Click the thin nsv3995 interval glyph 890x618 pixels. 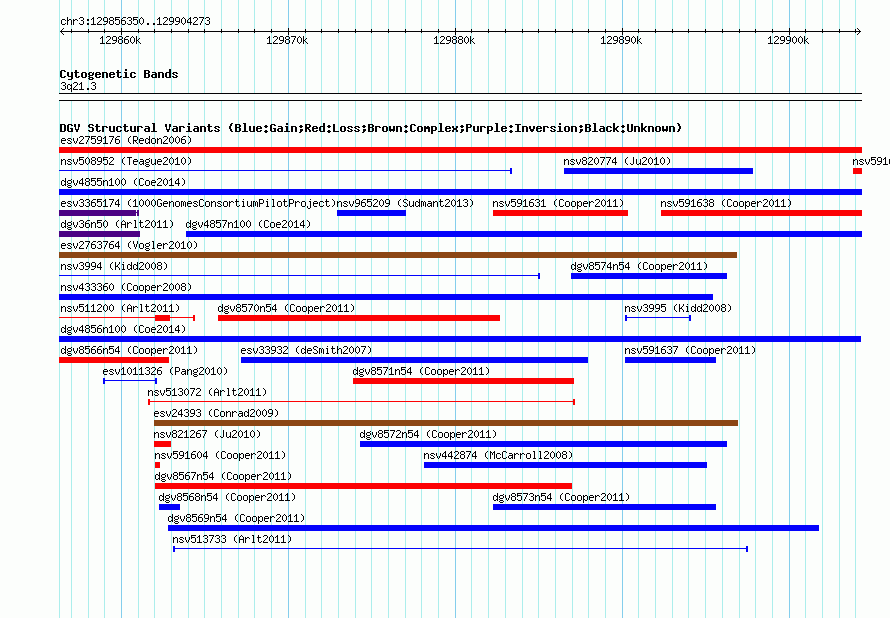tap(658, 318)
